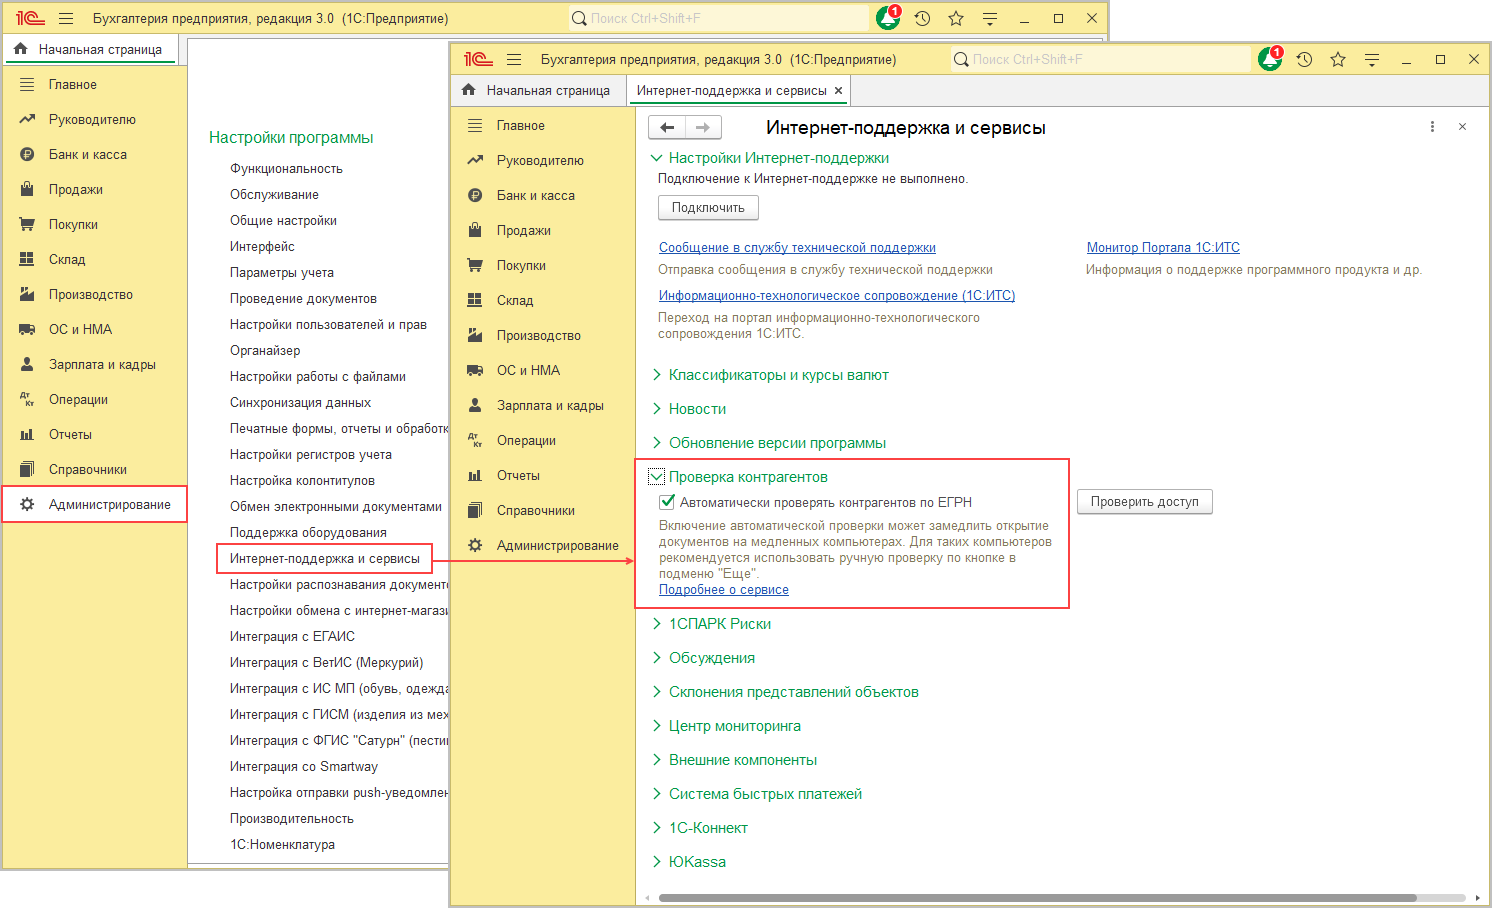Click horizontal scrollbar at bottom of form
This screenshot has height=908, width=1492.
(1036, 898)
